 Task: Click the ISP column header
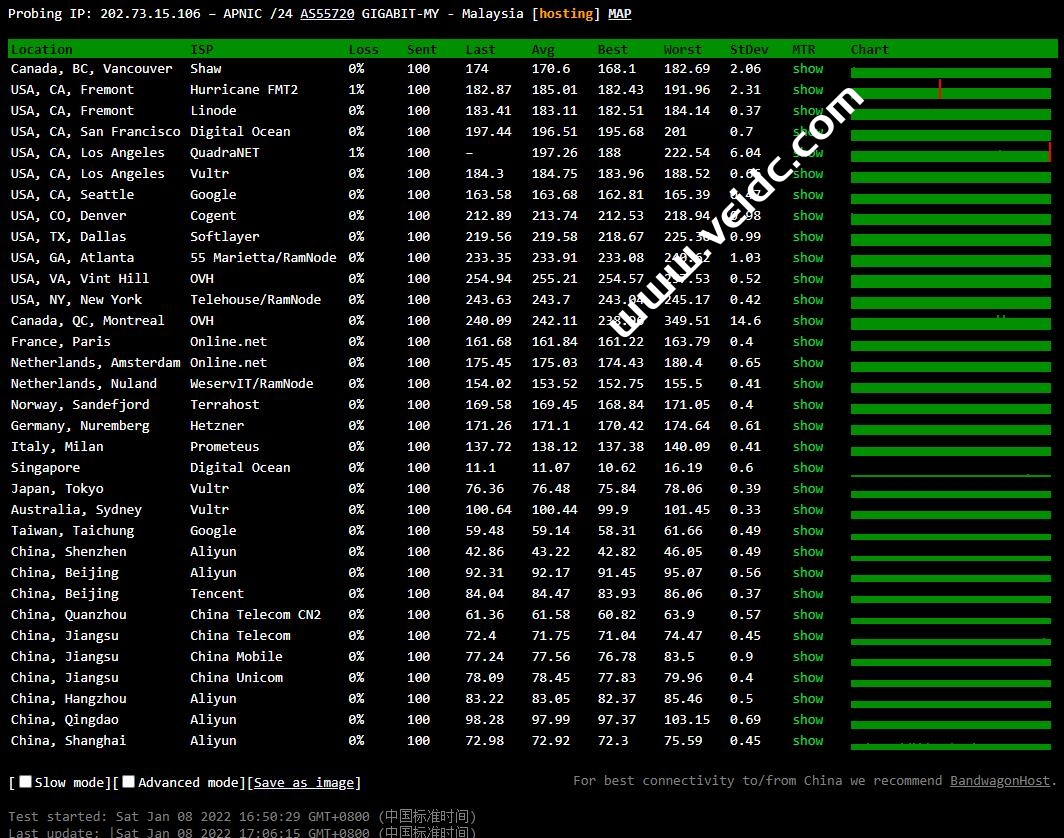[x=202, y=50]
